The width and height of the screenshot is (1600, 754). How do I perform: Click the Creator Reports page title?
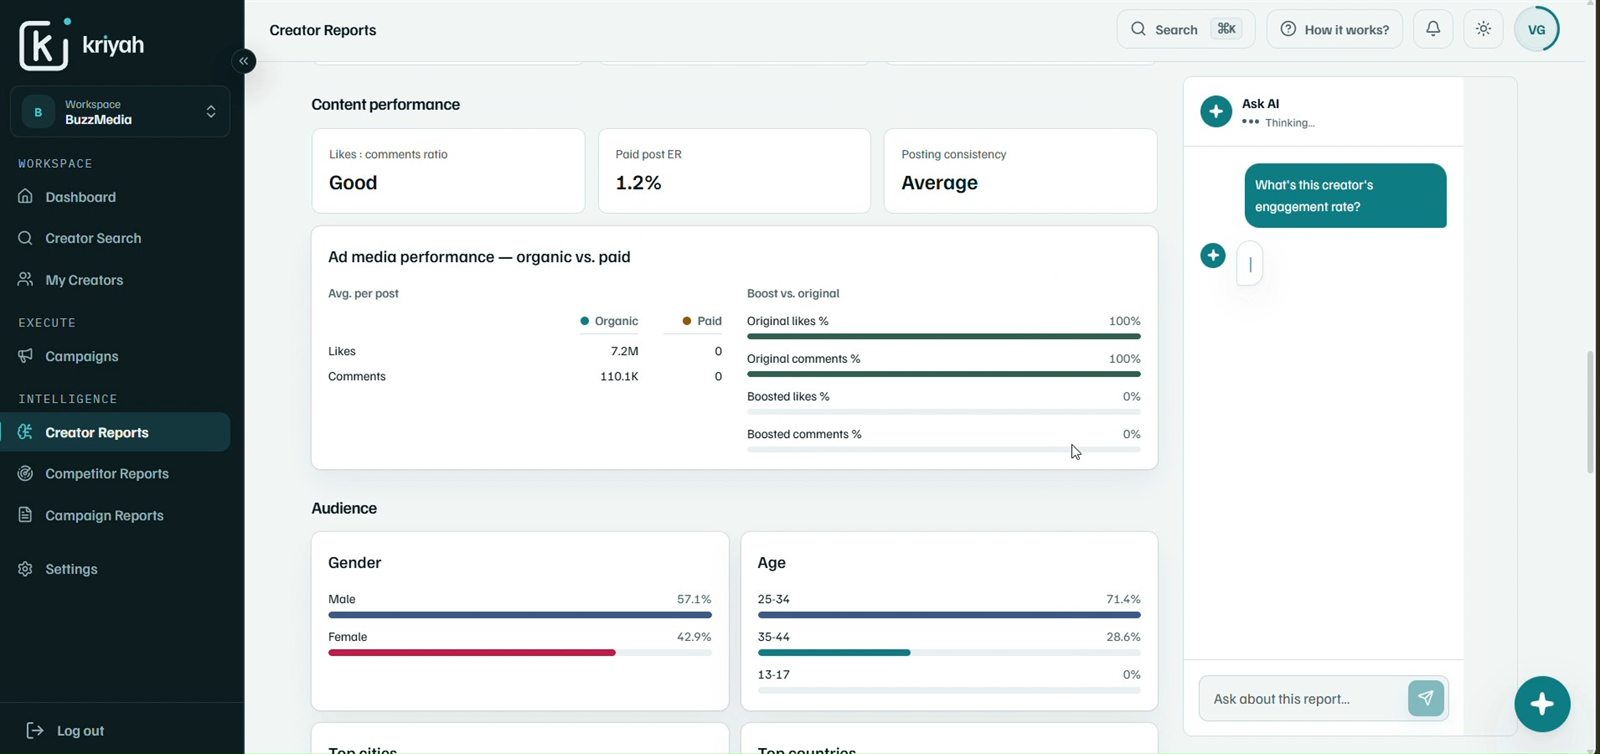[x=323, y=30]
